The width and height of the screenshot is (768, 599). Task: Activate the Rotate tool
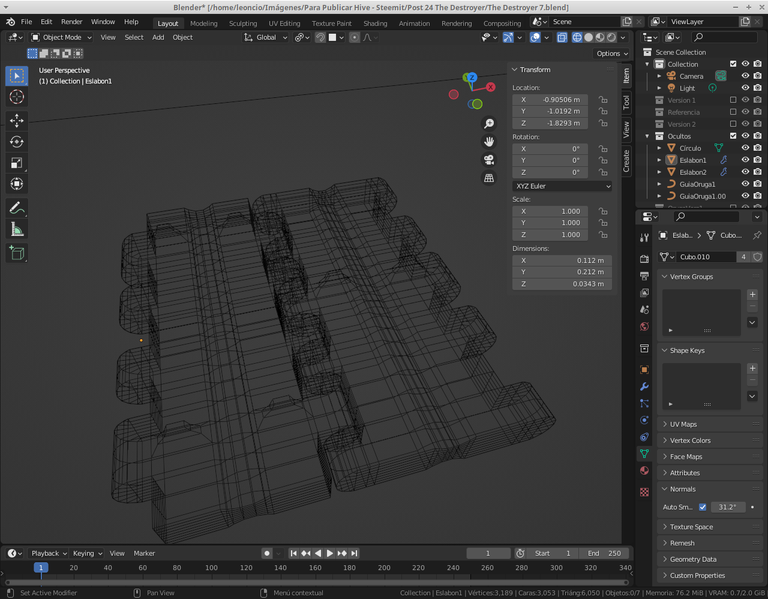[x=17, y=142]
